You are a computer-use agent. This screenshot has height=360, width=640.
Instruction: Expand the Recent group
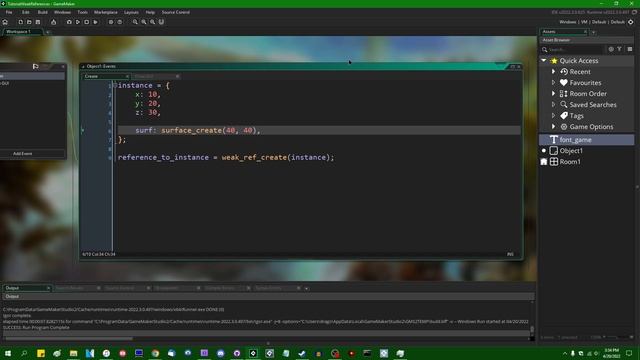coord(553,71)
